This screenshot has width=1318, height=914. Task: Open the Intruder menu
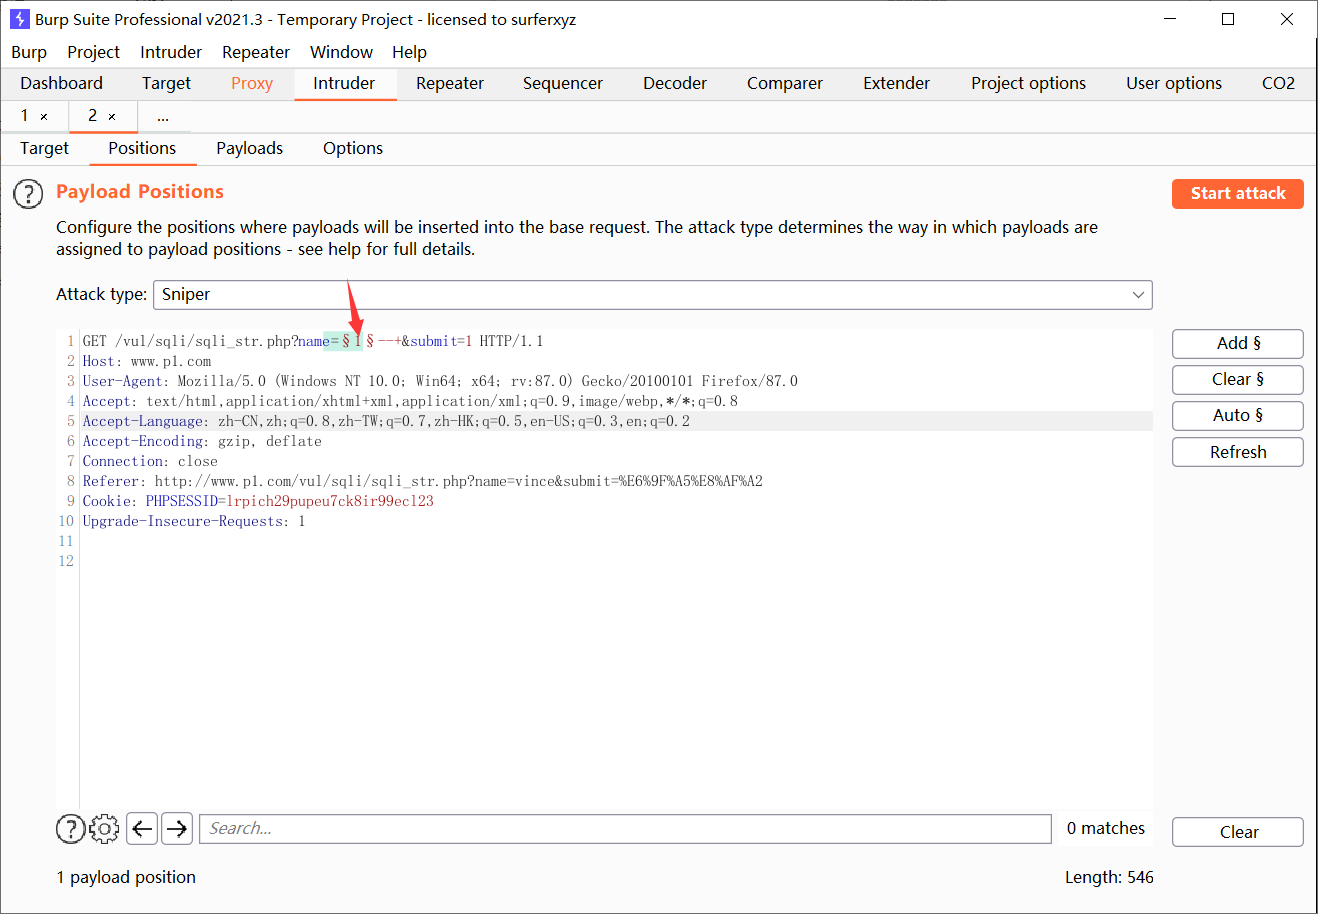click(x=171, y=52)
